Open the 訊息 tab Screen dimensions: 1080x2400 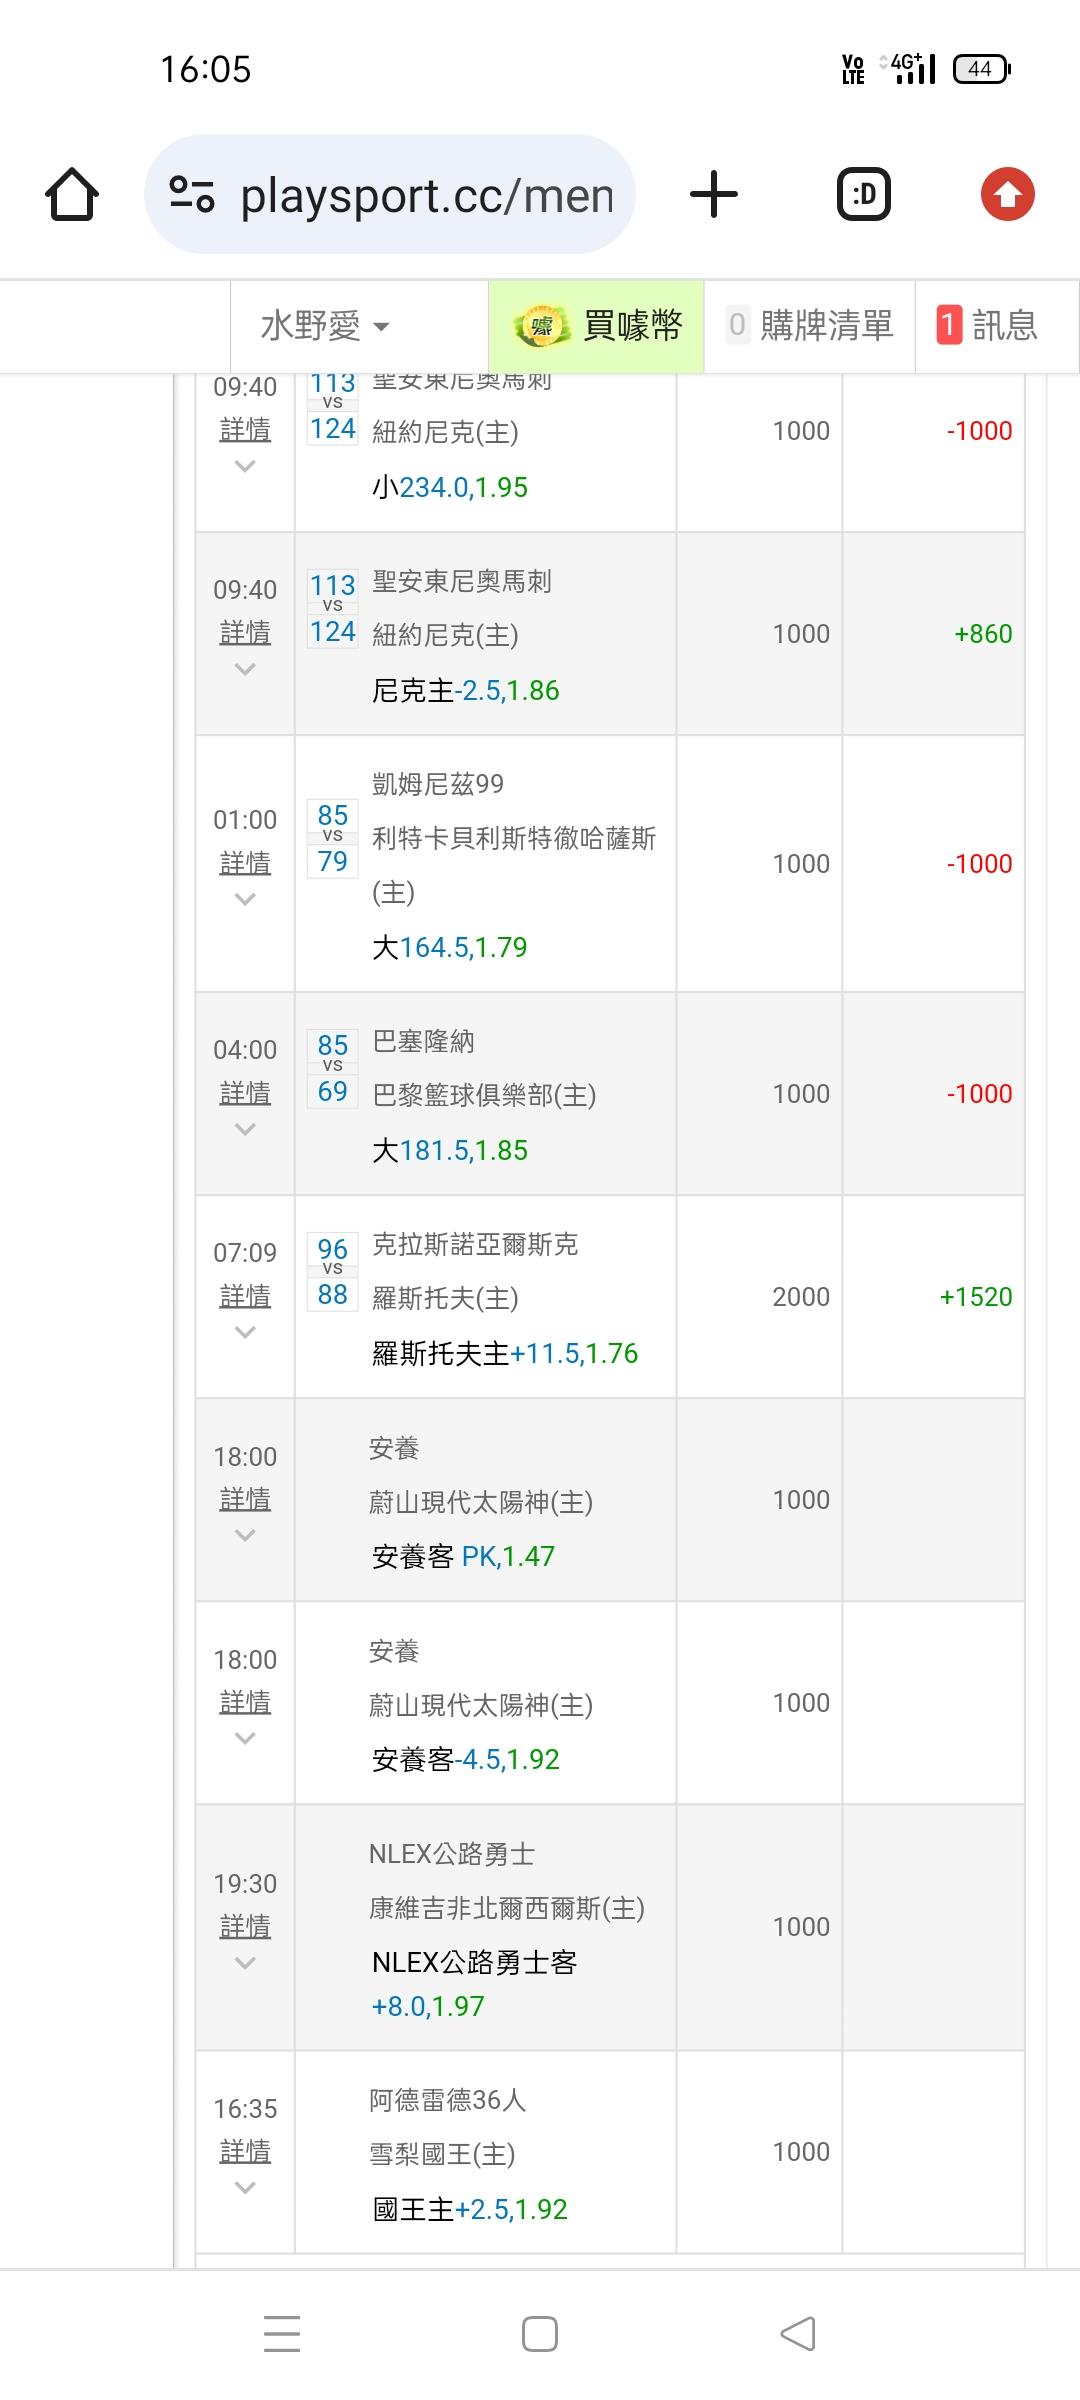988,326
